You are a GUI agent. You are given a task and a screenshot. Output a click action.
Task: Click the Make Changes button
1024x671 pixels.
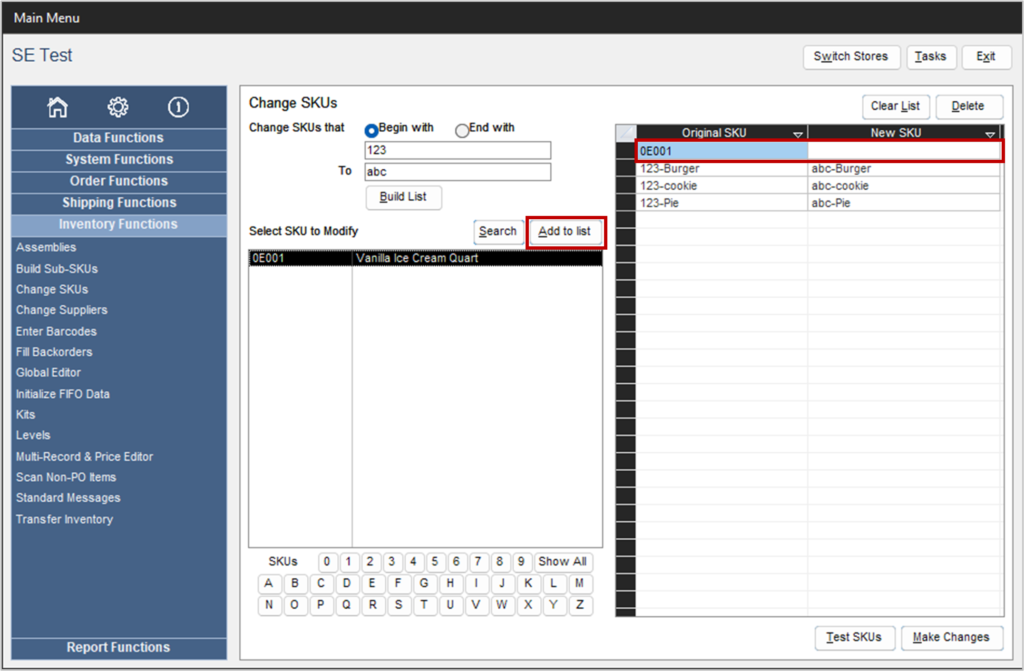[951, 637]
